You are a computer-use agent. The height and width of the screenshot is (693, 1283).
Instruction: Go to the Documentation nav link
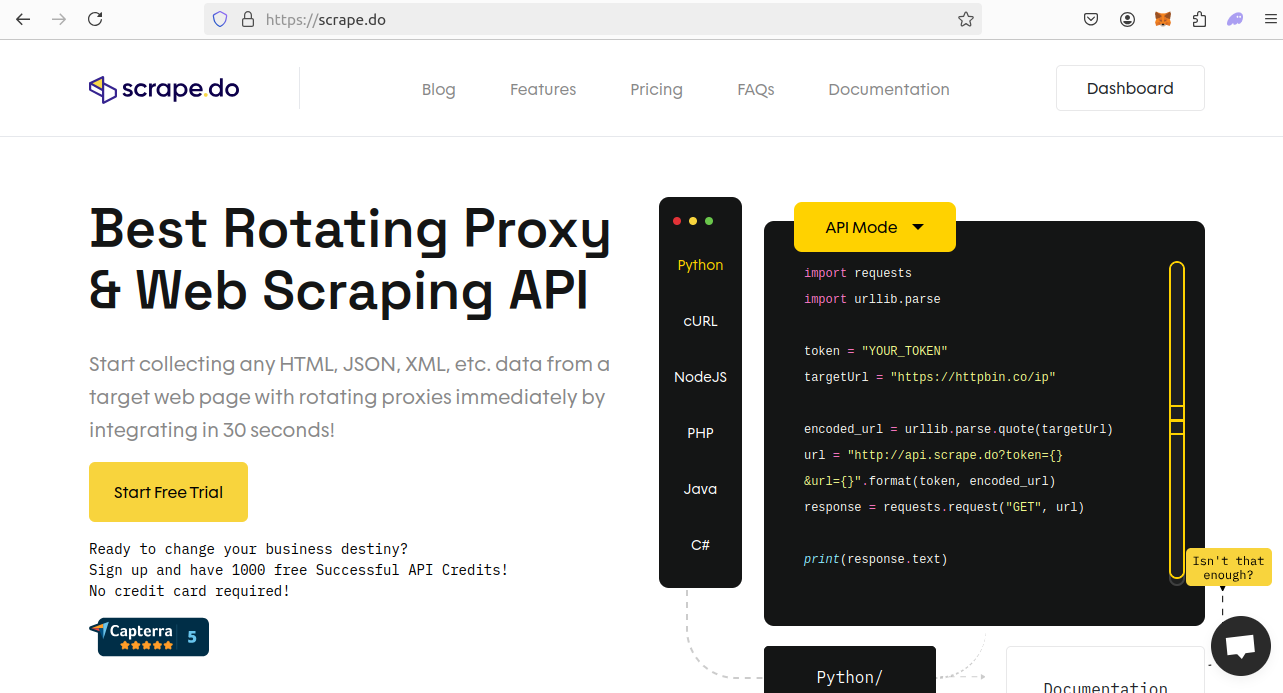pos(888,89)
